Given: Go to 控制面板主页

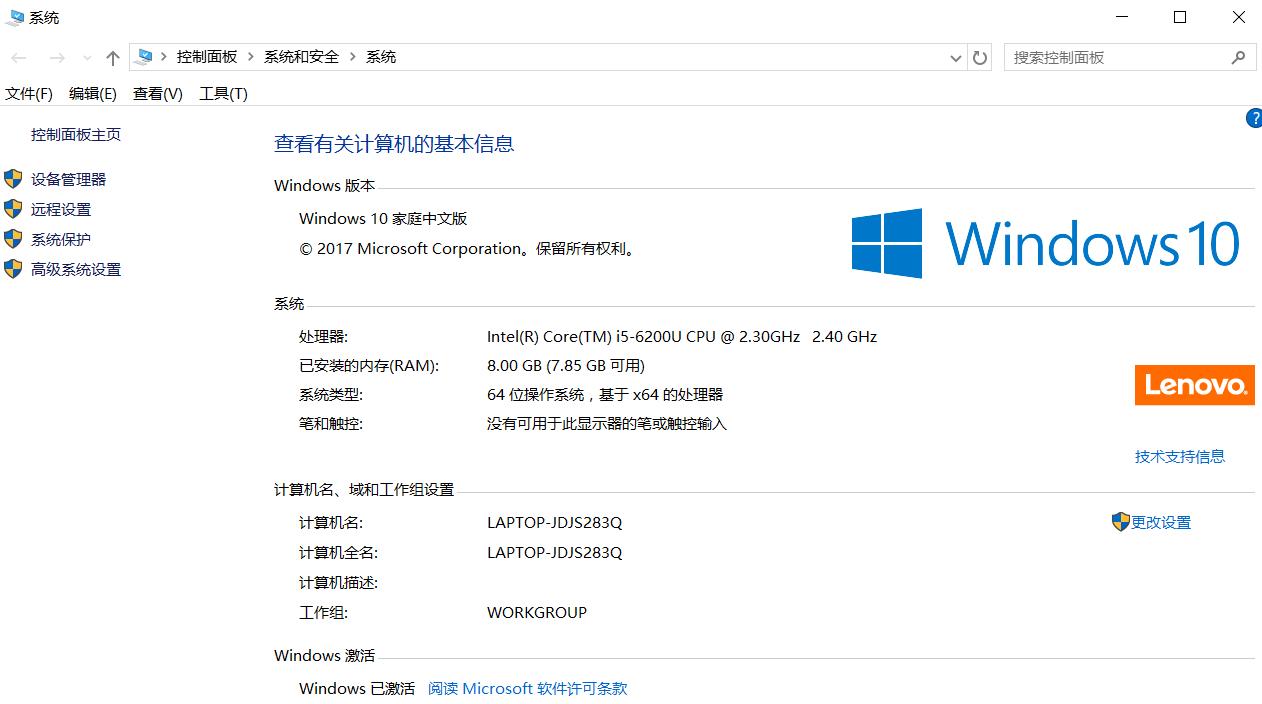Looking at the screenshot, I should (78, 133).
